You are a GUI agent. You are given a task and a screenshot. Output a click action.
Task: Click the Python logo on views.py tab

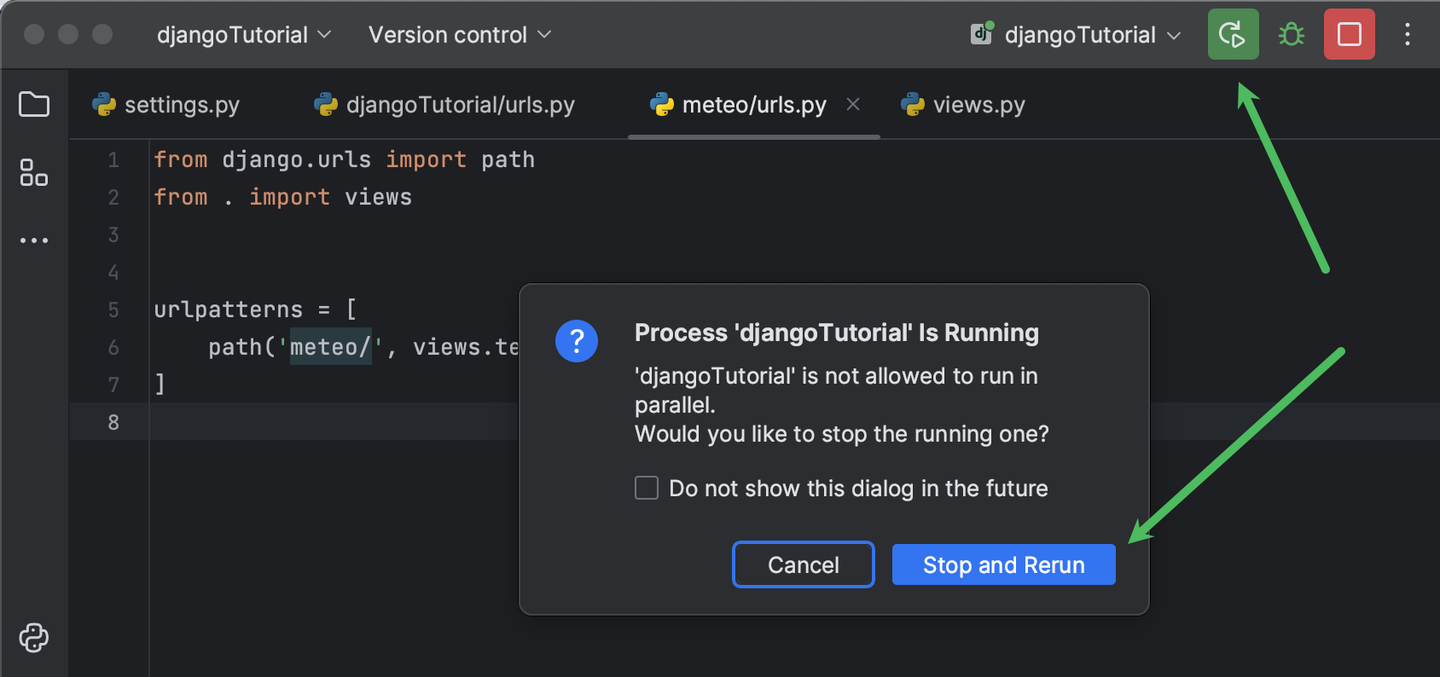click(x=912, y=103)
